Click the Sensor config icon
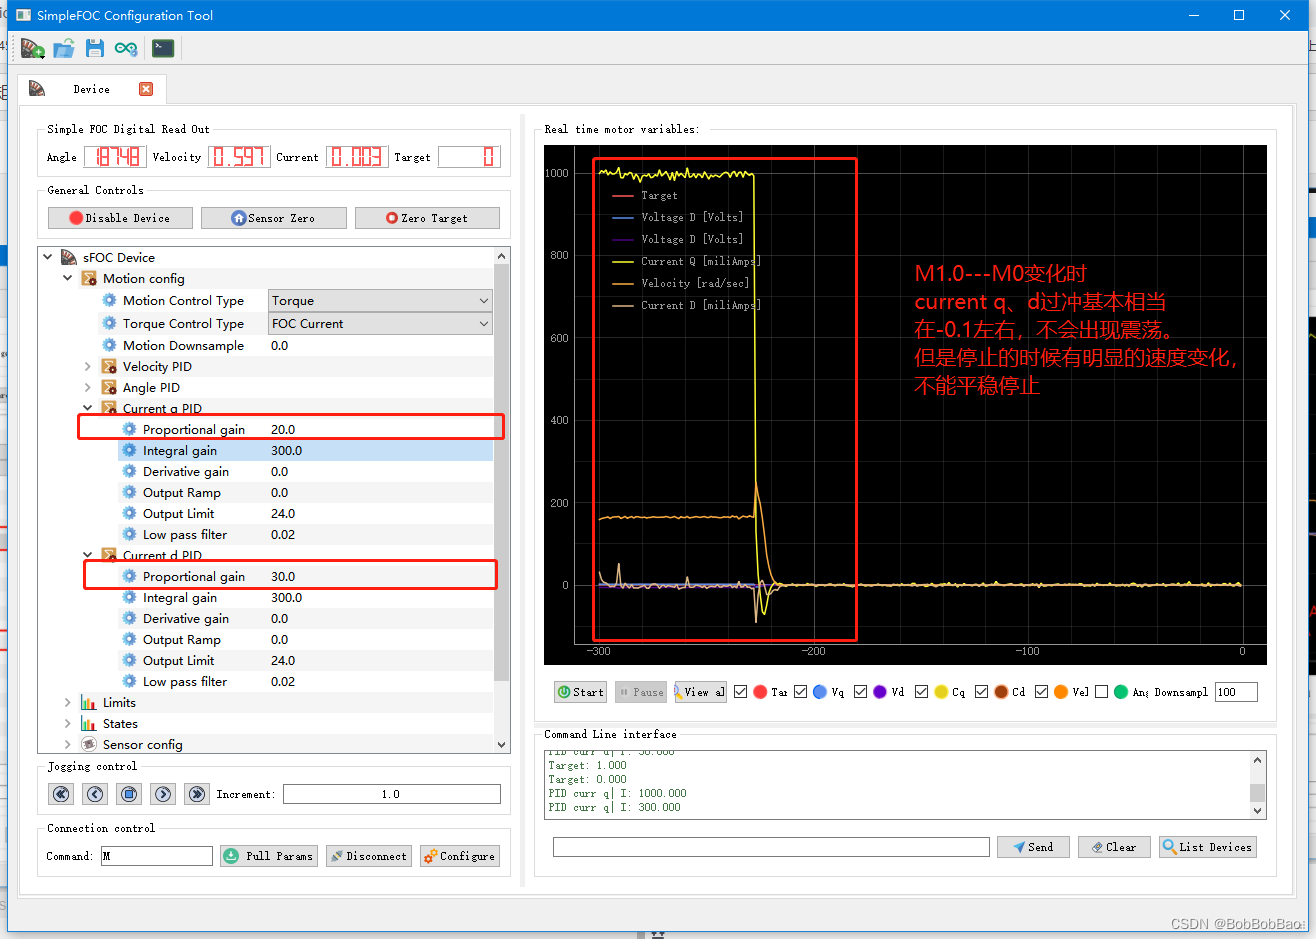Screen dimensions: 1316x939 click(89, 745)
